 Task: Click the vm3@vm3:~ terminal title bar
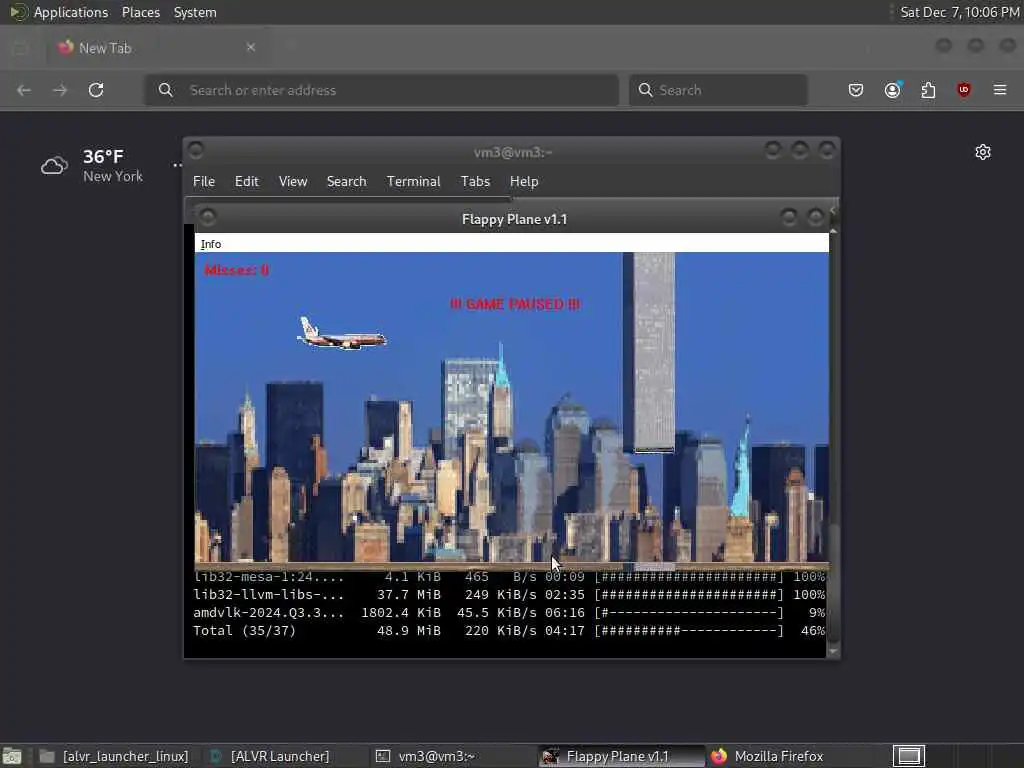(x=513, y=152)
